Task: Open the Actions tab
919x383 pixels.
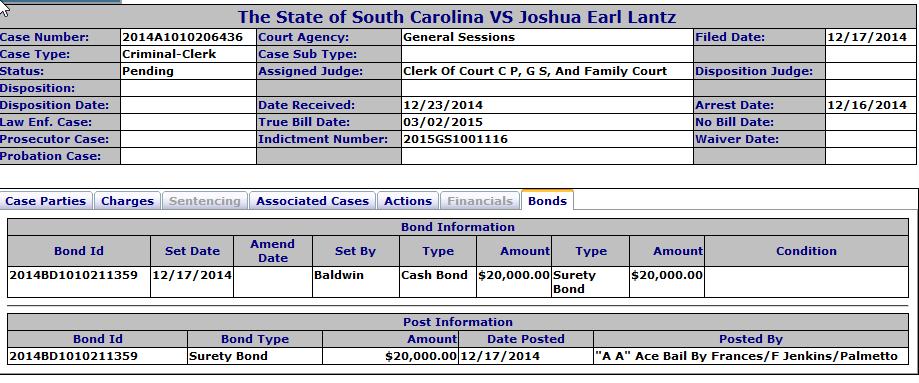Action: (x=408, y=201)
